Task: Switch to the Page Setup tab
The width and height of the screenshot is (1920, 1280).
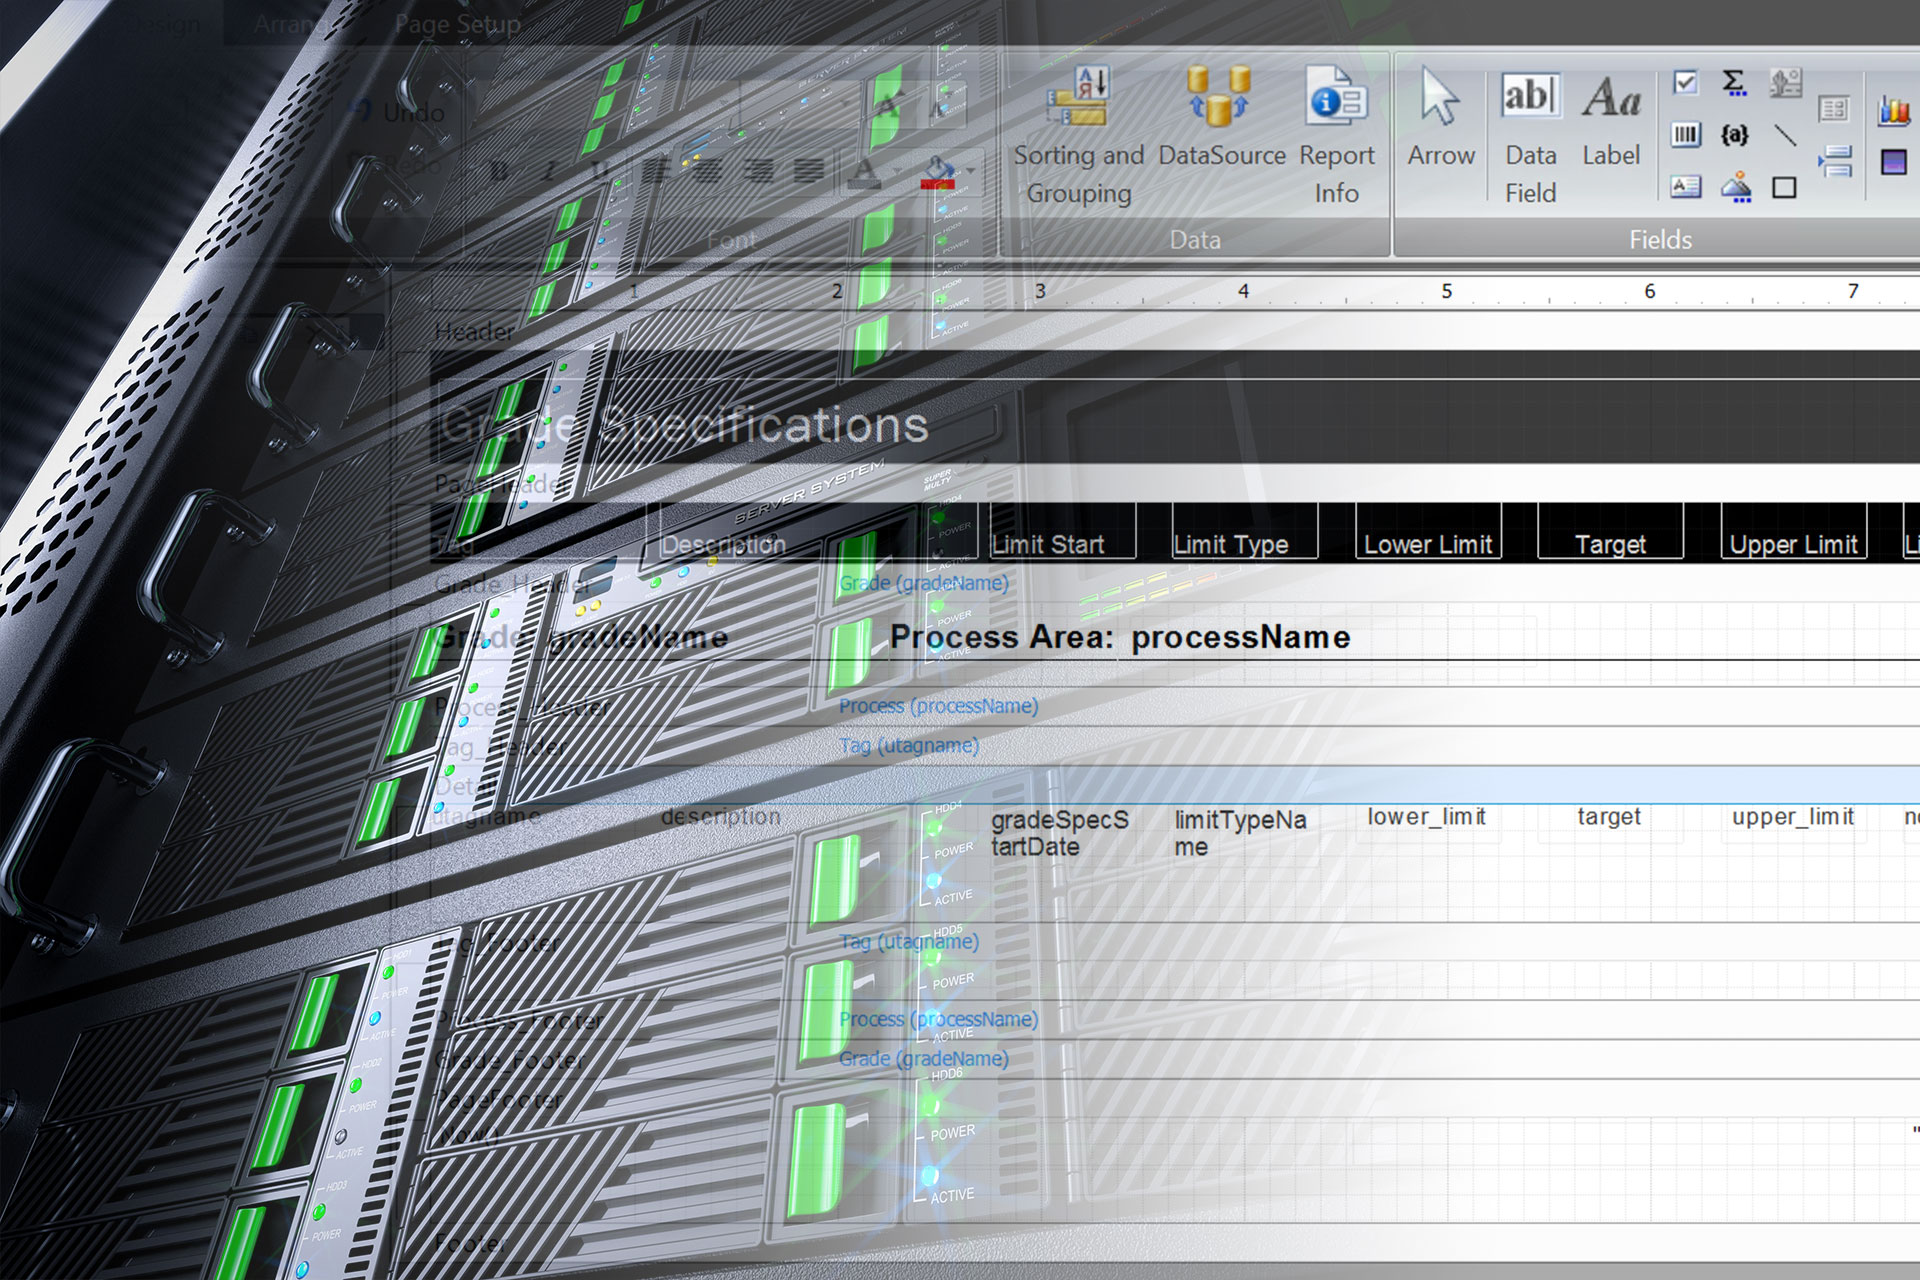Action: 457,24
